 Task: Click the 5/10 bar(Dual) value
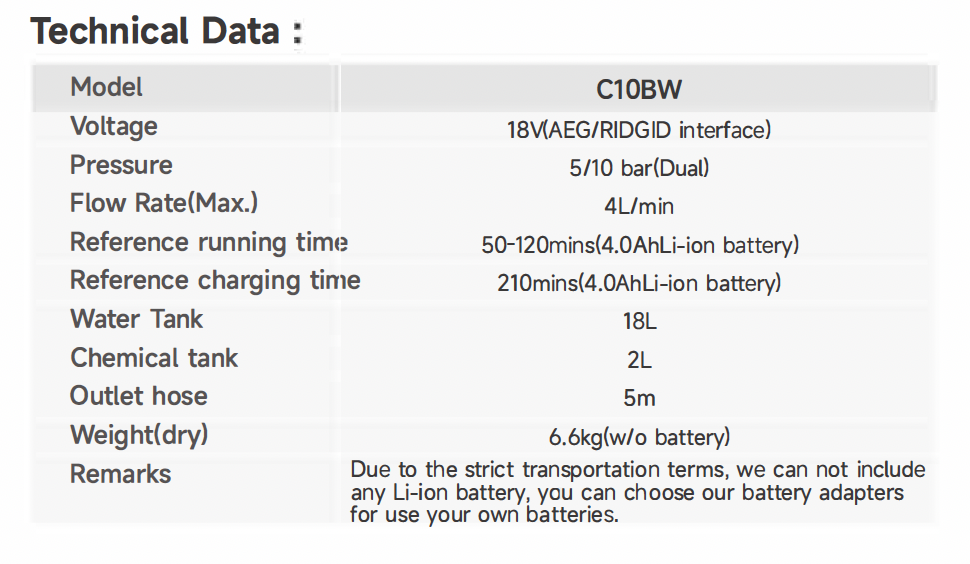[x=639, y=168]
